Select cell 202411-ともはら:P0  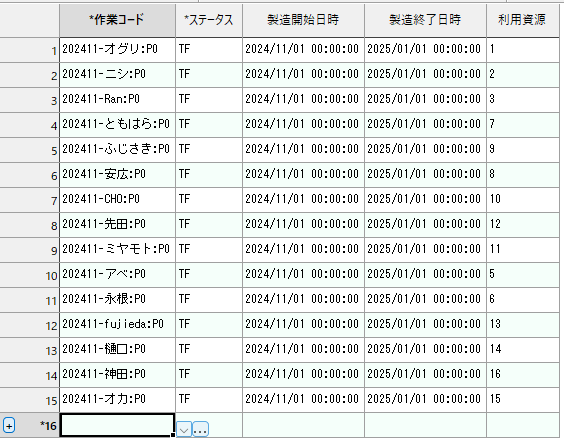coord(117,125)
